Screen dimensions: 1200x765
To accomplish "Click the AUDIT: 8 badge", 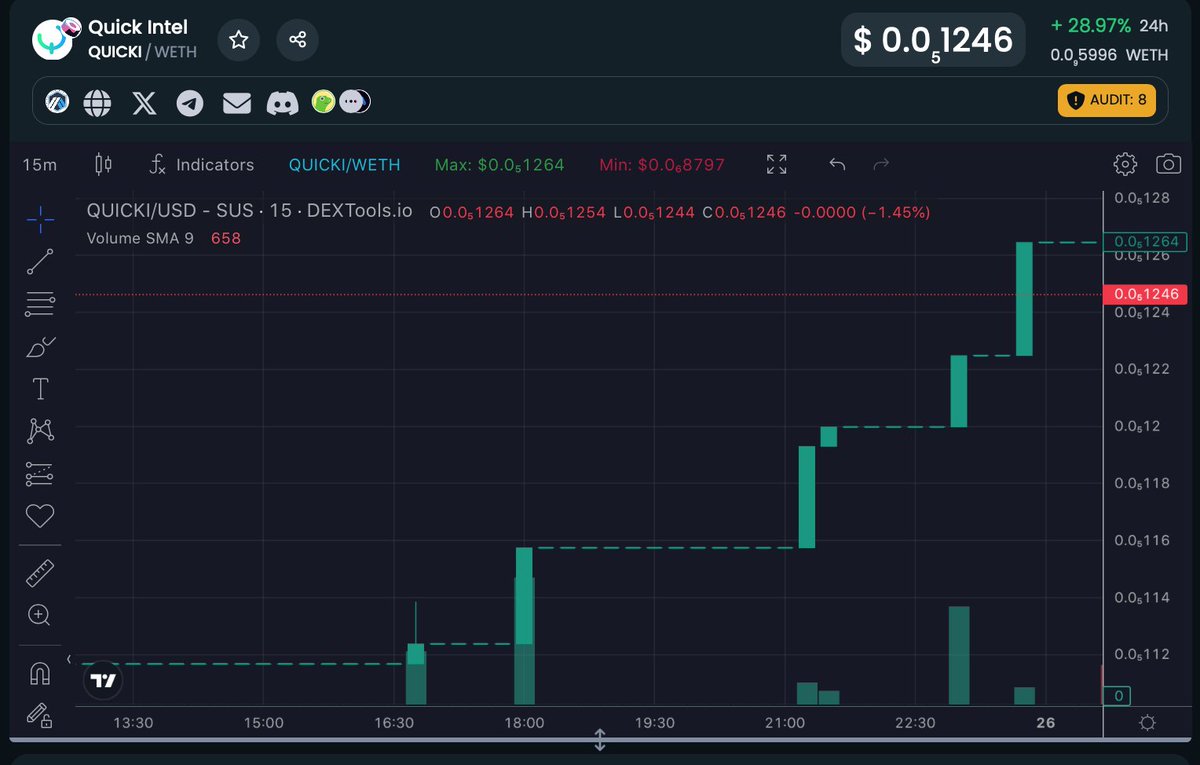I will [x=1107, y=100].
